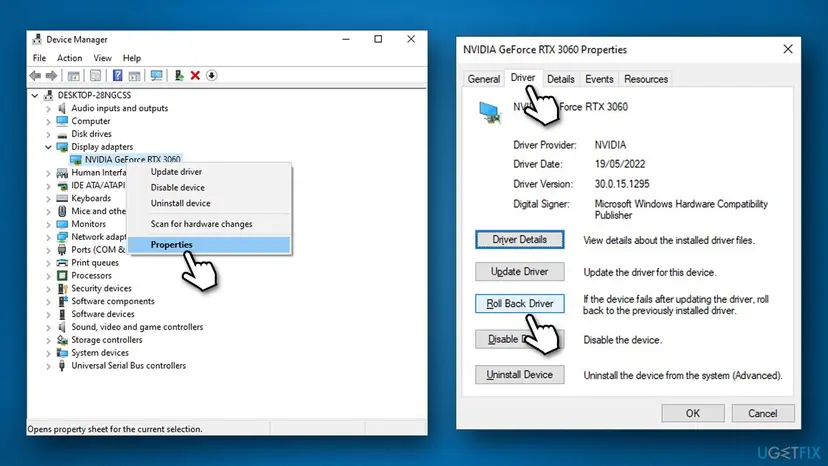The image size is (828, 466).
Task: Open the Properties toolbar icon in Device Manager
Action: pos(95,76)
